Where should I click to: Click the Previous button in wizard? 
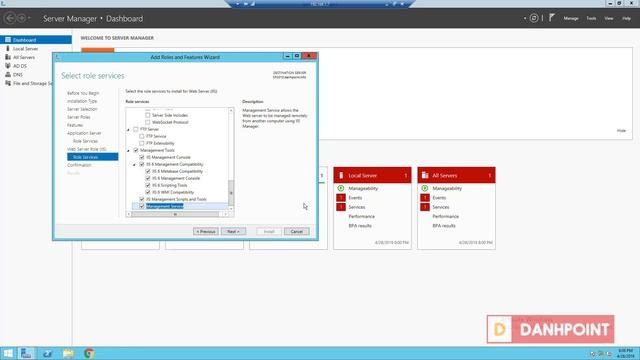point(206,231)
